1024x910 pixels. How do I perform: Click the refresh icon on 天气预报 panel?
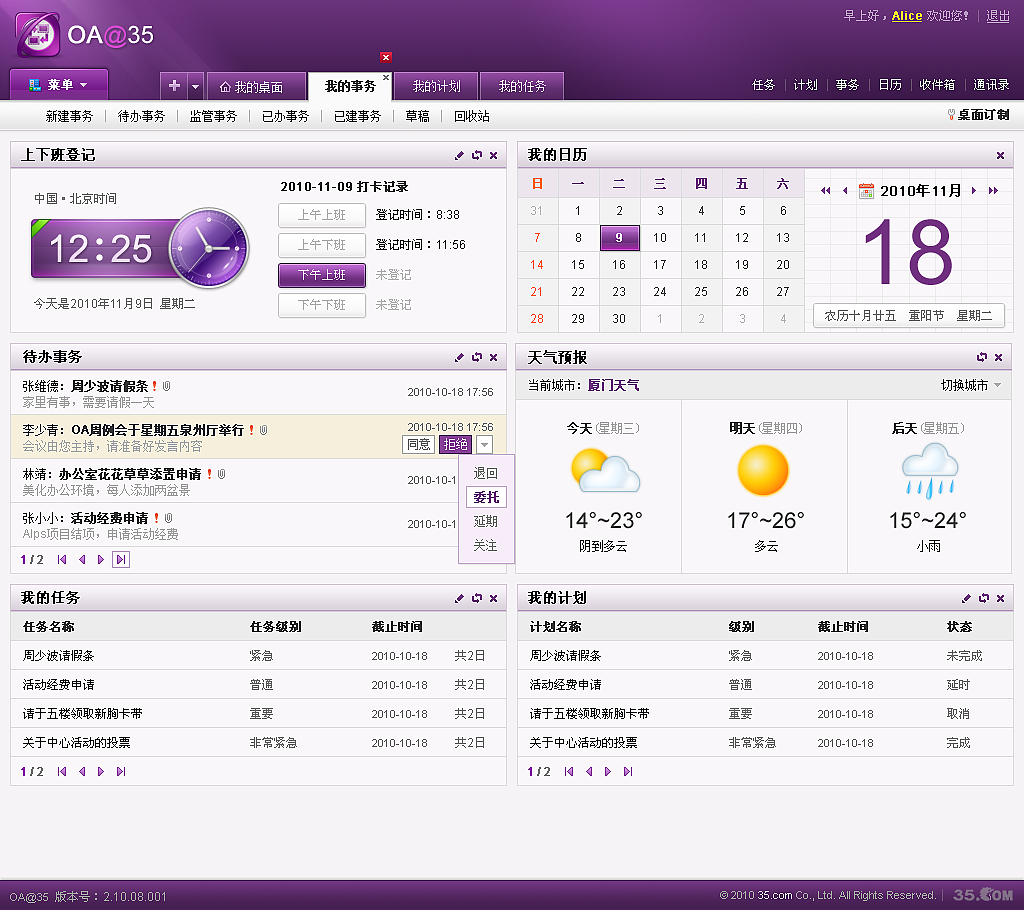982,357
